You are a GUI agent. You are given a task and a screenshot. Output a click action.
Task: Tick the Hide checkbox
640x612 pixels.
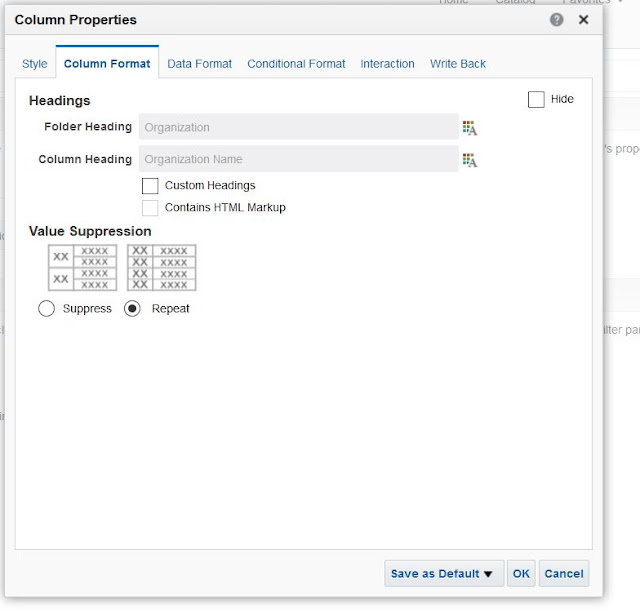(536, 99)
